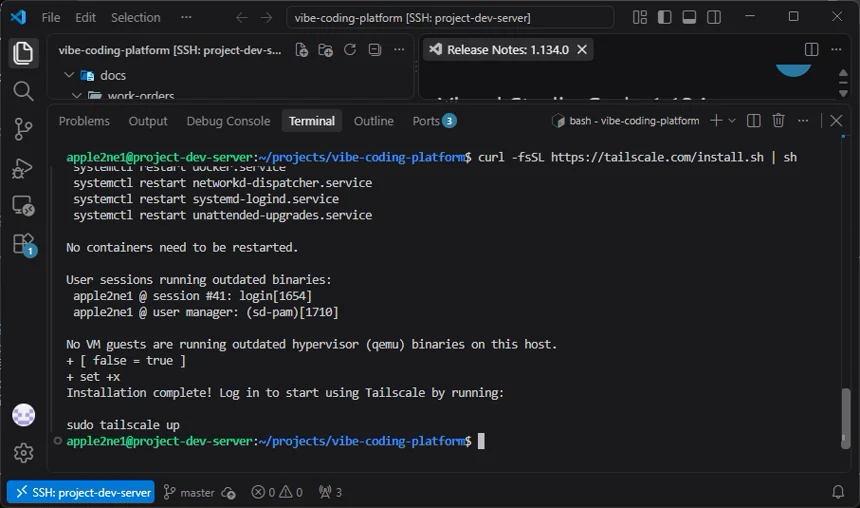Click the New File icon in Explorer
Screen dimensions: 860x508
coord(302,50)
